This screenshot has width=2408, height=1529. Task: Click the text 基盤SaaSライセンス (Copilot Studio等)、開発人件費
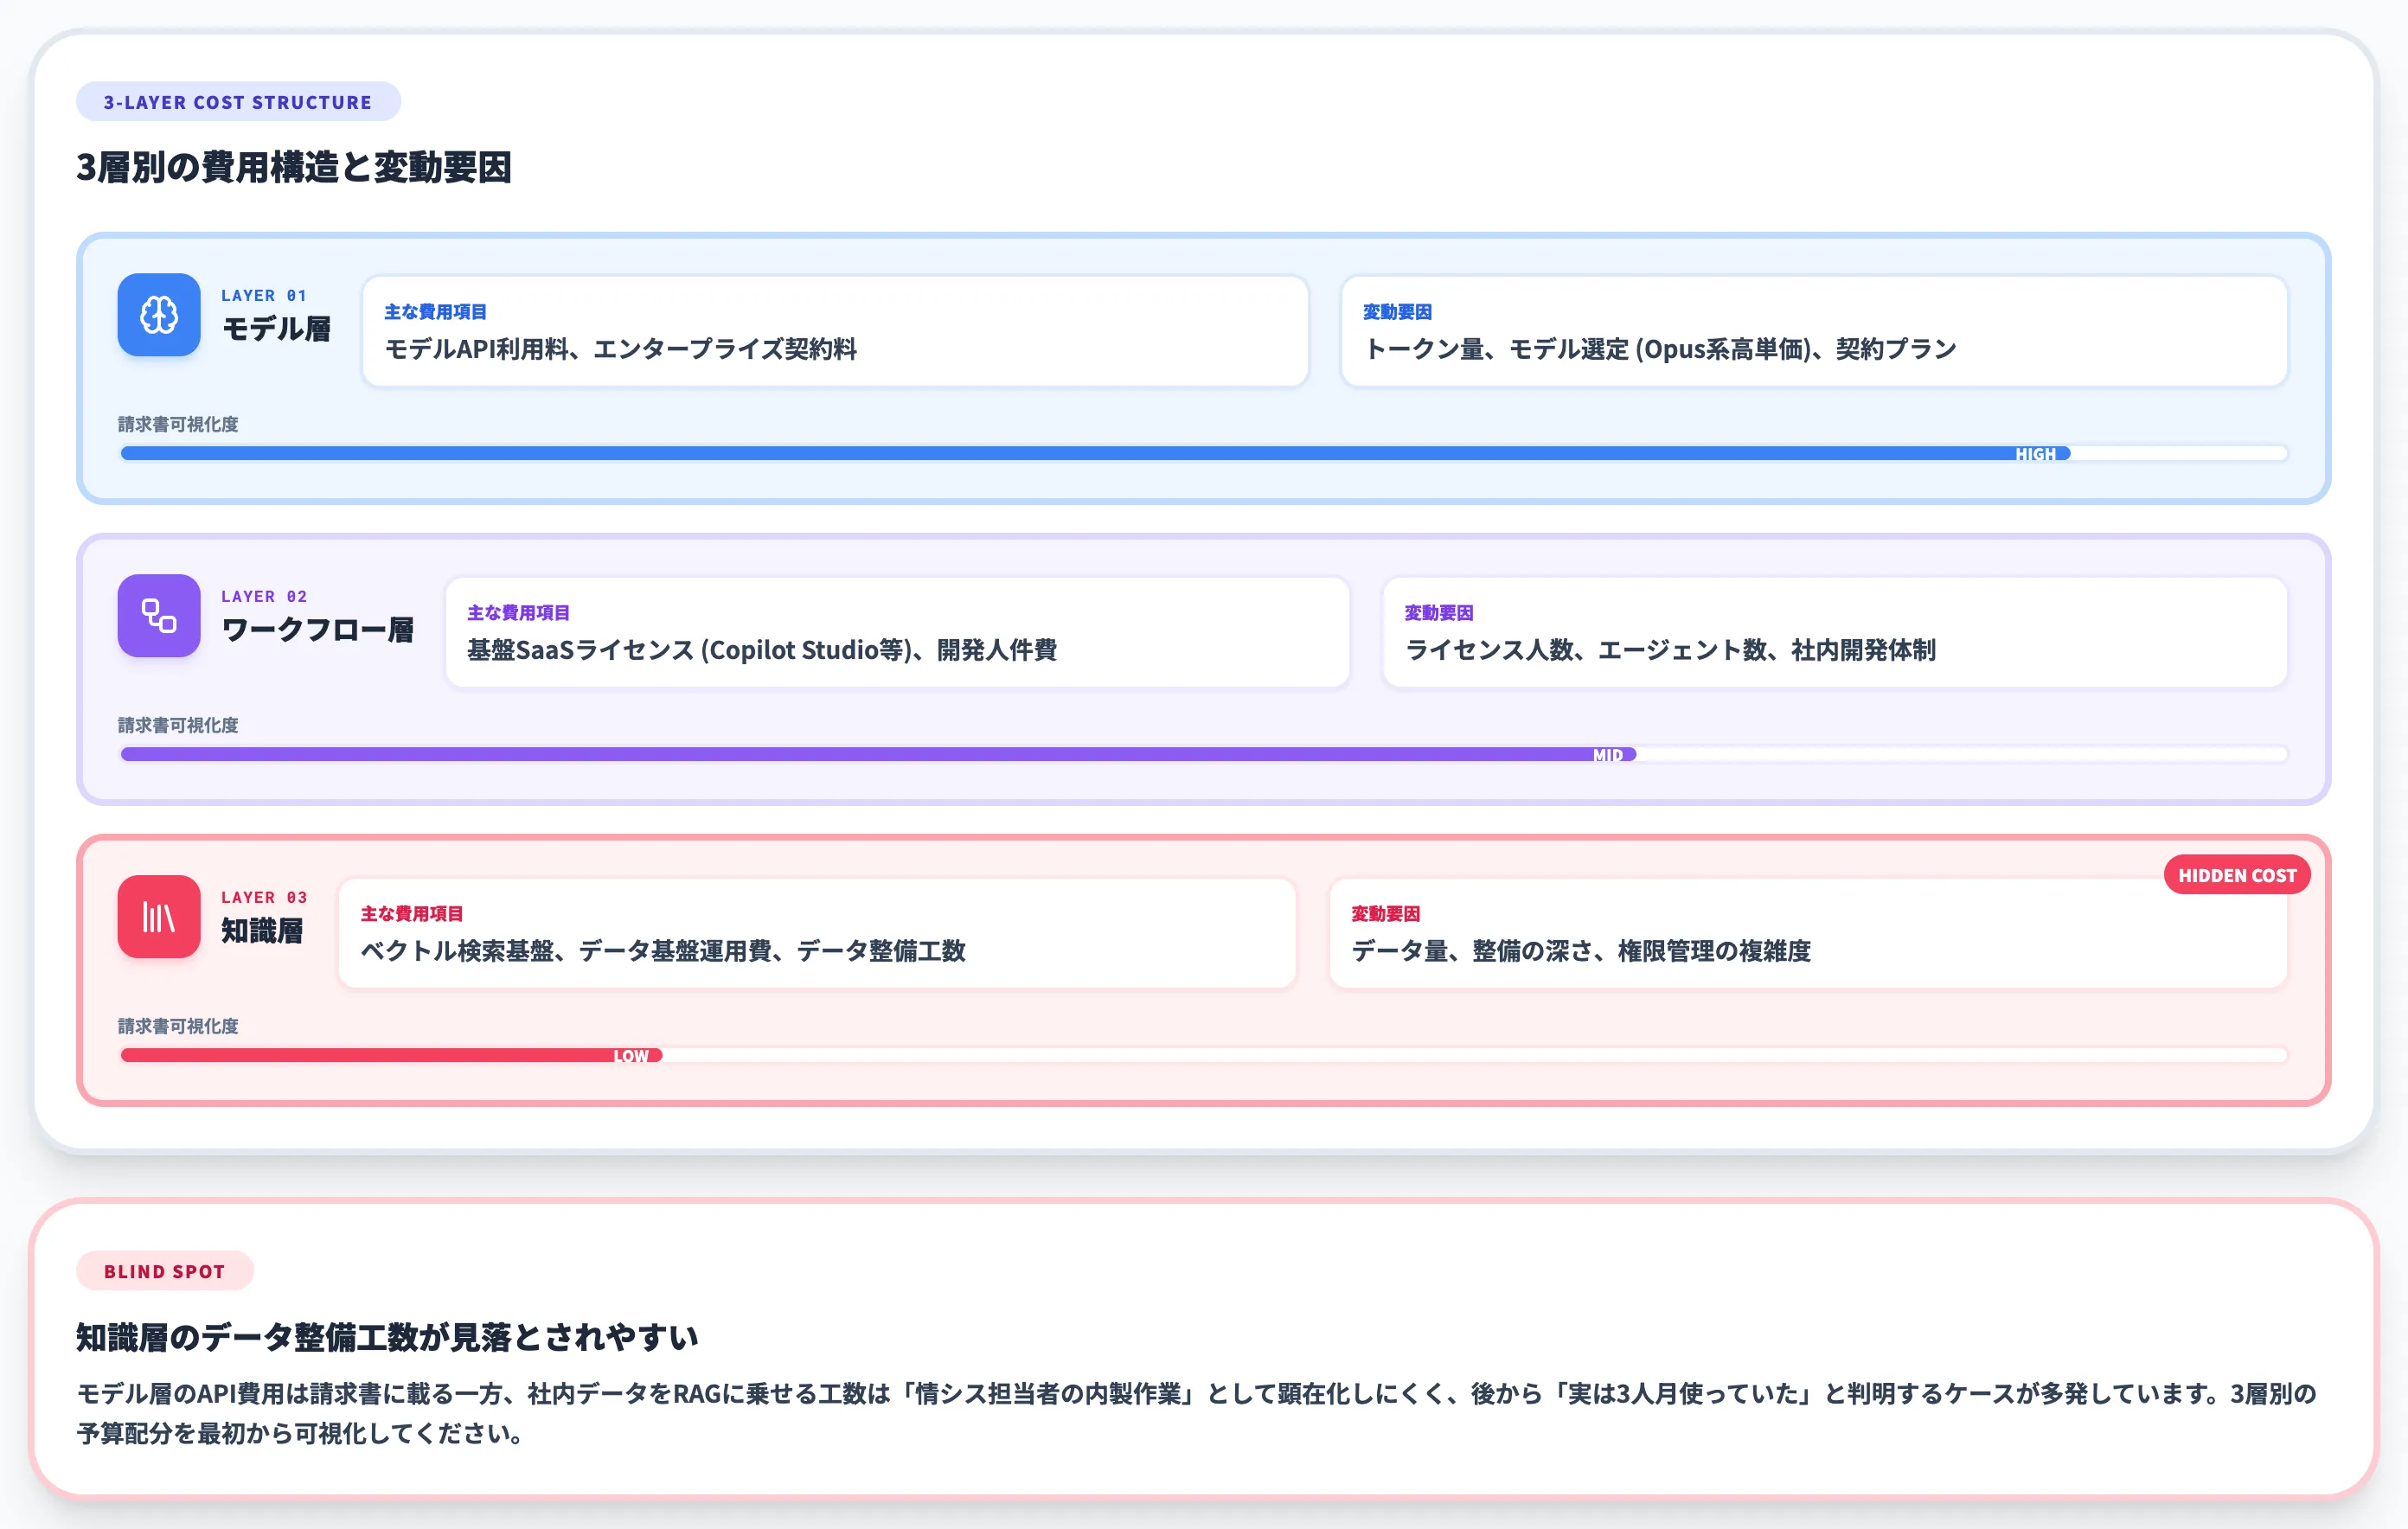click(762, 650)
